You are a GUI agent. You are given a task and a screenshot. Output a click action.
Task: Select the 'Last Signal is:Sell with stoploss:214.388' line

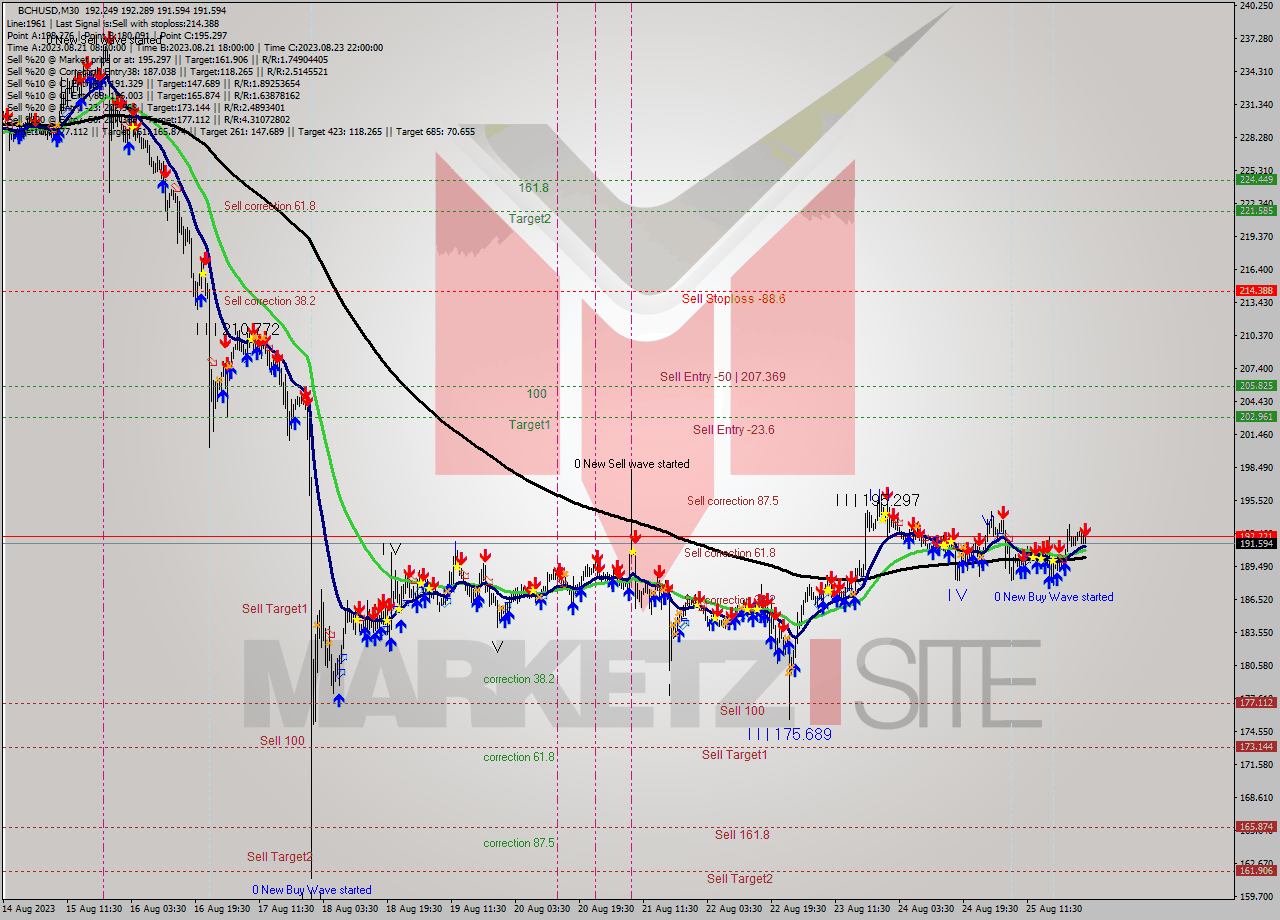click(x=137, y=22)
